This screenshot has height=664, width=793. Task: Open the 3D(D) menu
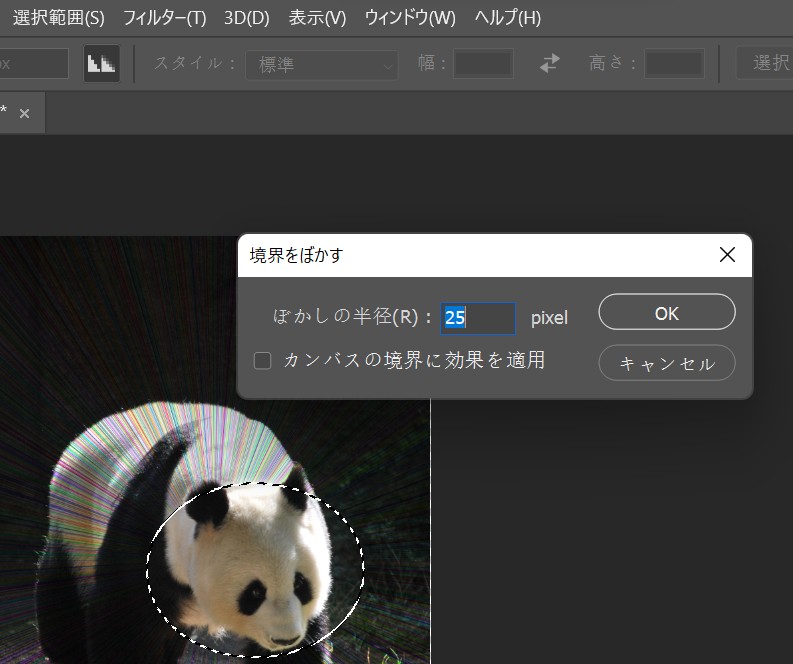coord(247,18)
